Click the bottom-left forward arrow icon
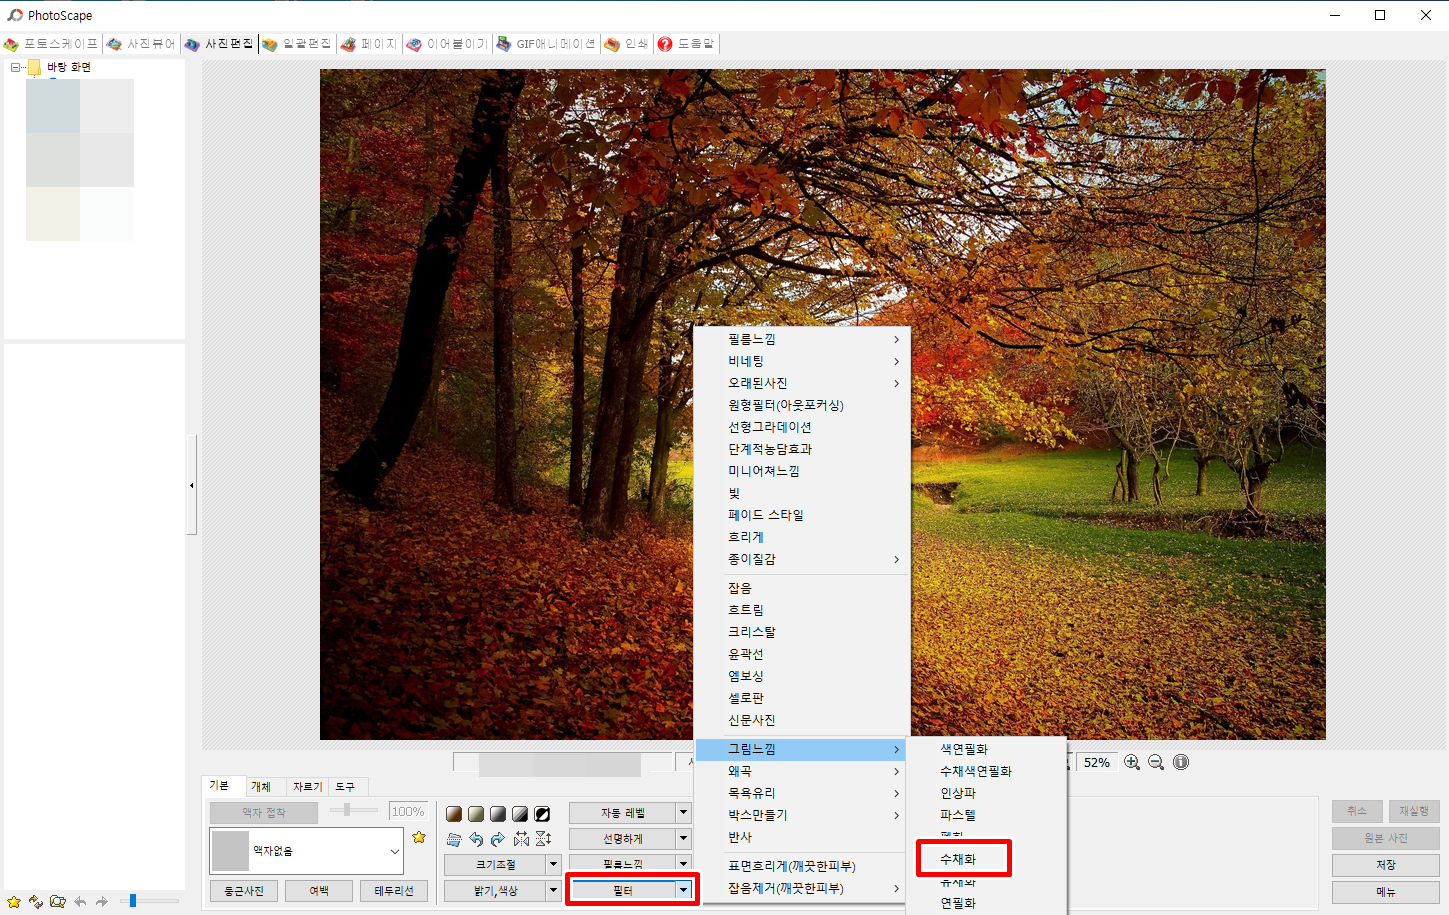The image size is (1449, 915). click(102, 901)
